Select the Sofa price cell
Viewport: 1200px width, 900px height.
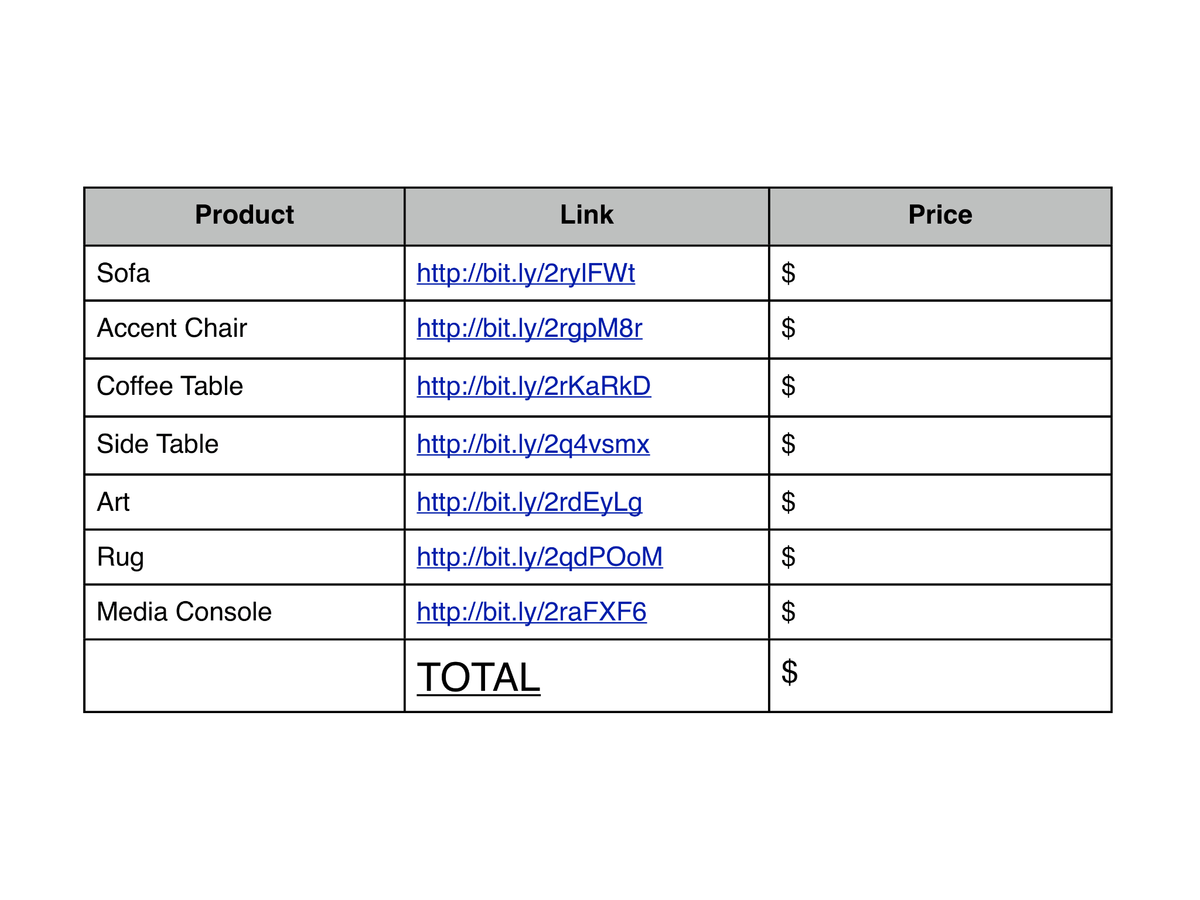pos(940,273)
